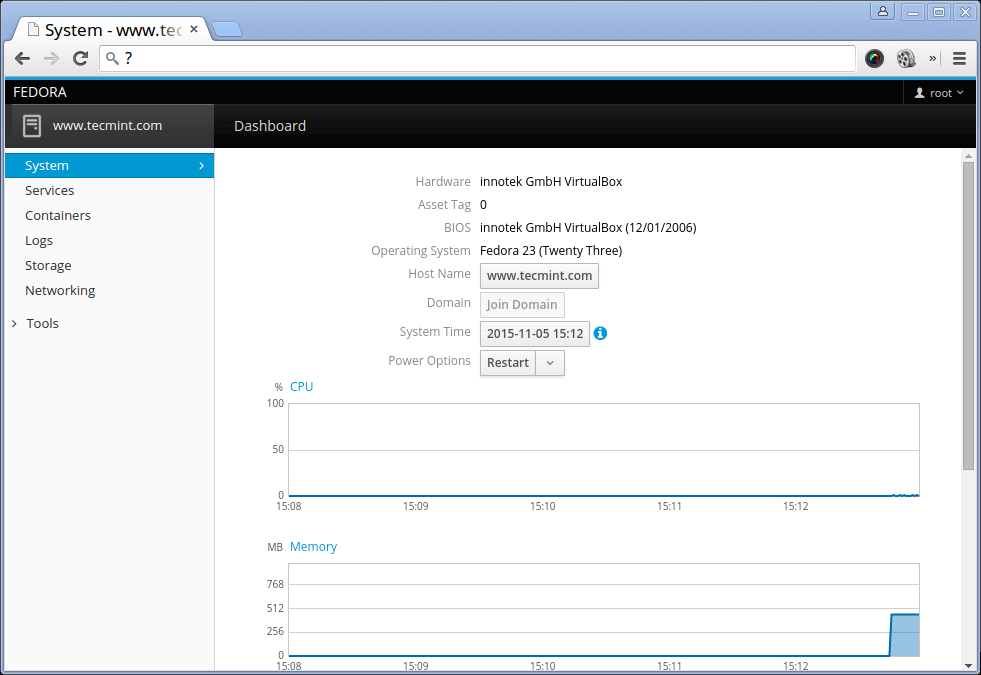Image resolution: width=981 pixels, height=675 pixels.
Task: Click the browser address bar
Action: [480, 58]
